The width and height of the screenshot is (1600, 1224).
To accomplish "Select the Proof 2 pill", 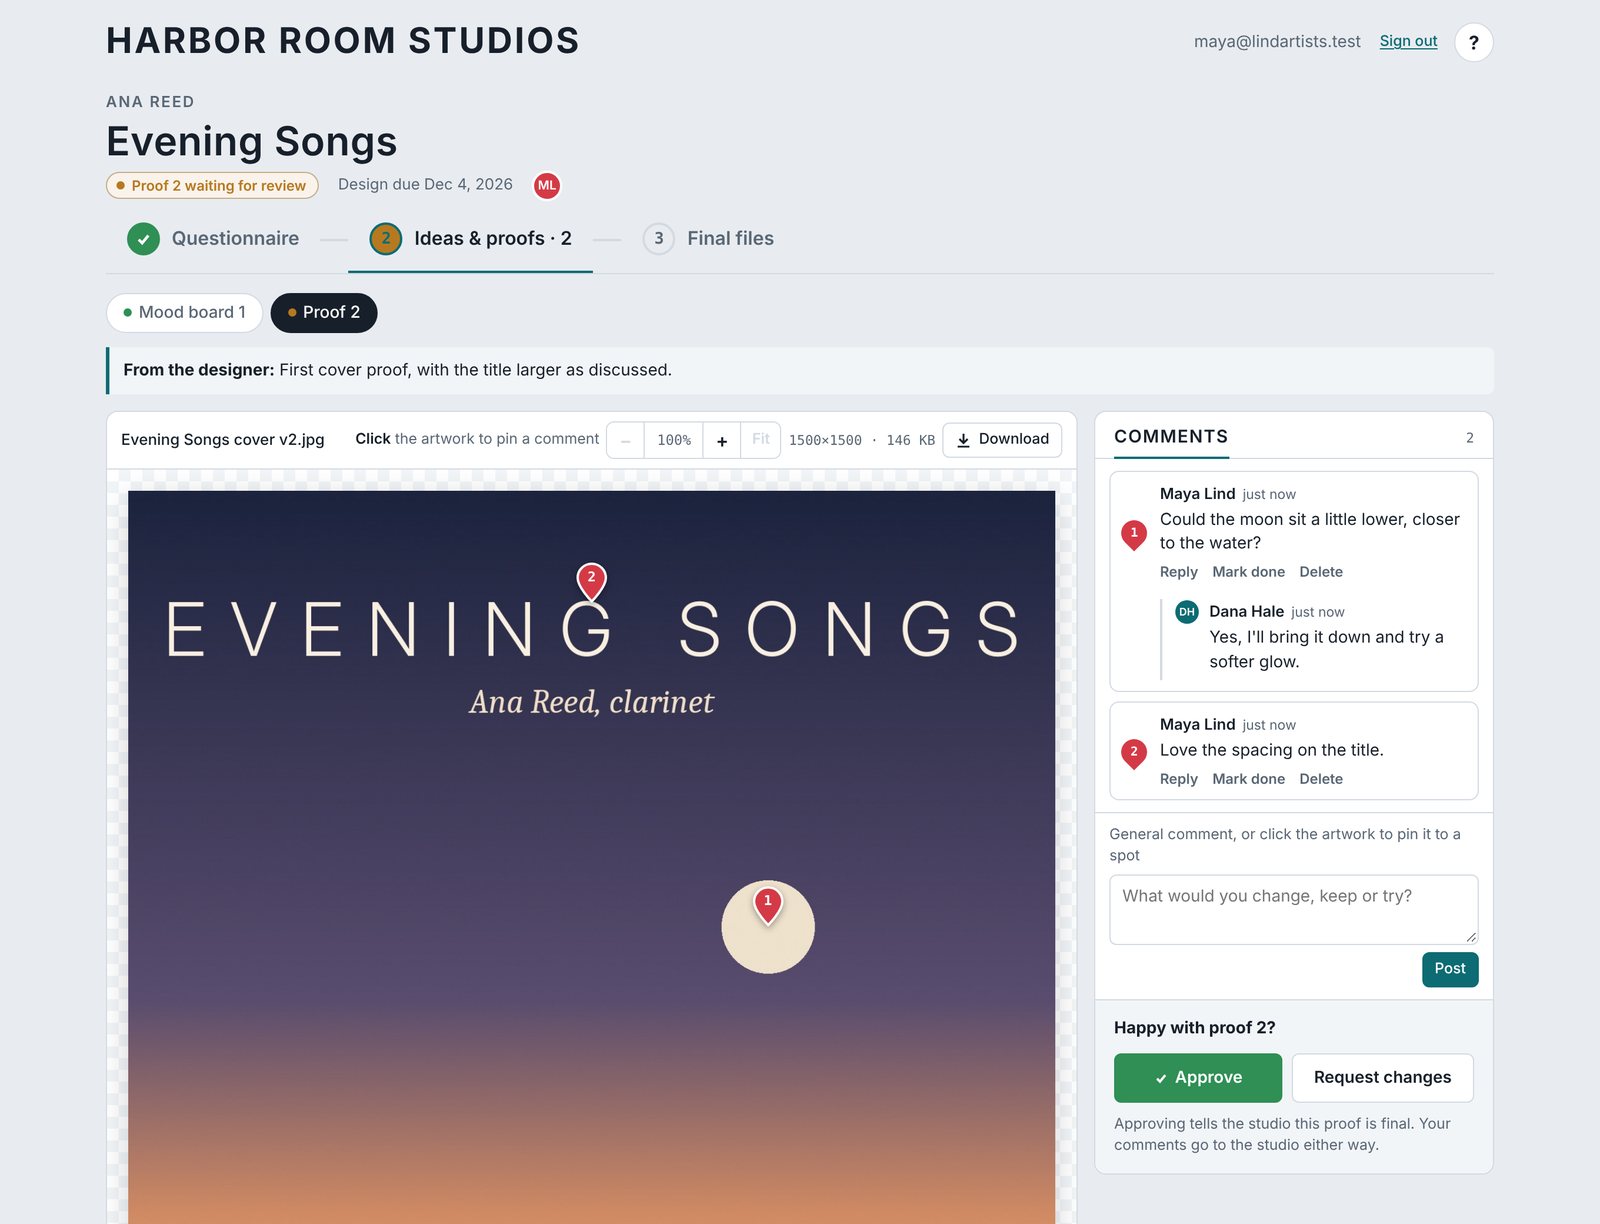I will 324,313.
